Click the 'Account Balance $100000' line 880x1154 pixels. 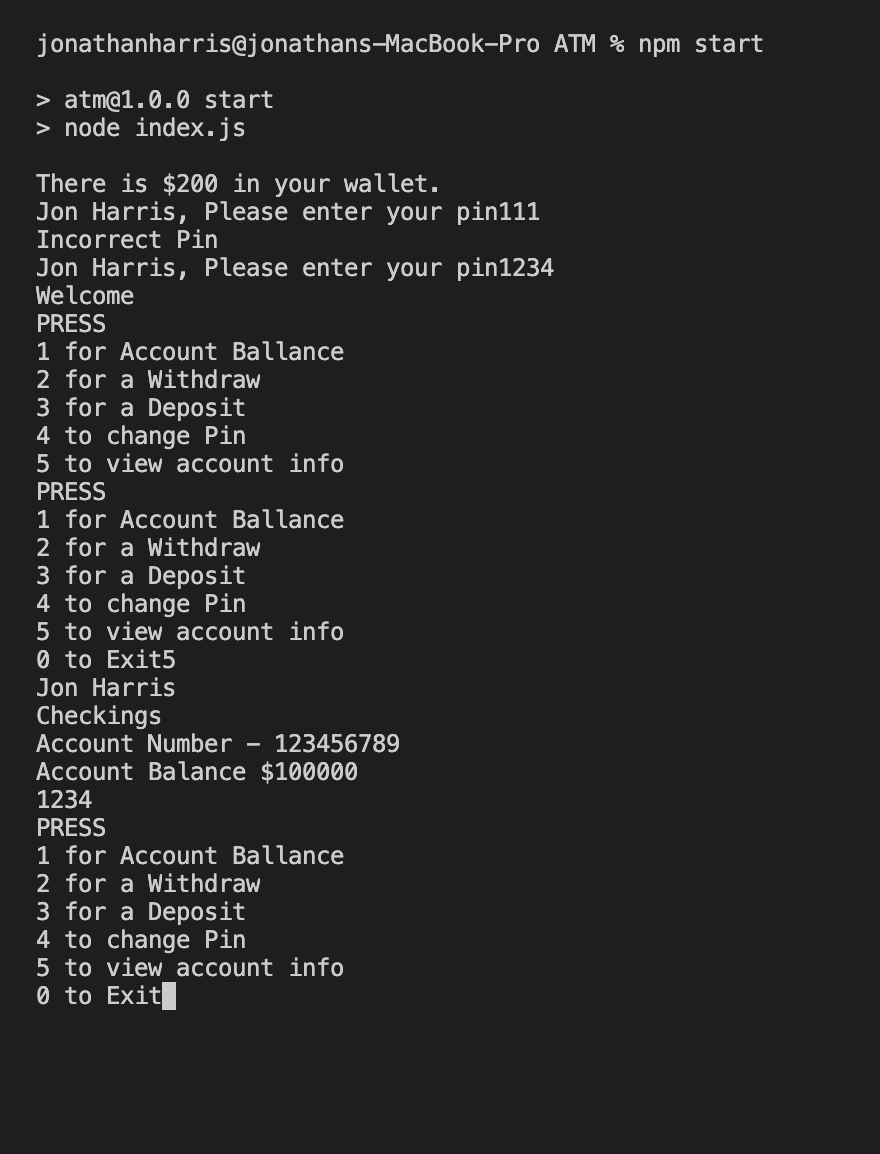197,771
